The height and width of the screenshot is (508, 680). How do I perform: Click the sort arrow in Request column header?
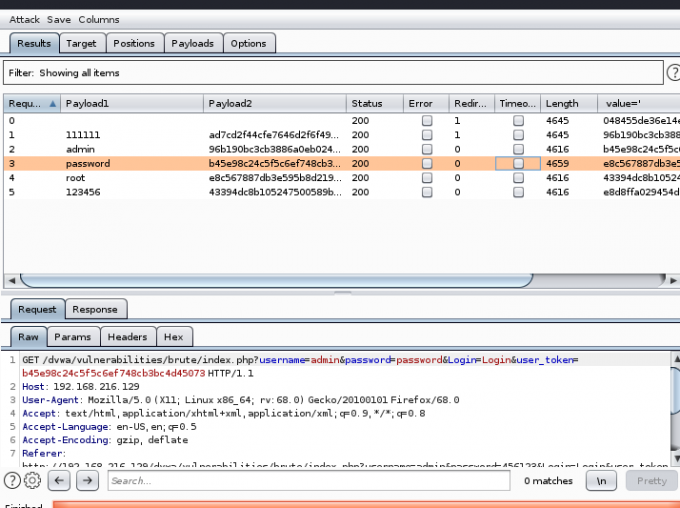(x=52, y=104)
